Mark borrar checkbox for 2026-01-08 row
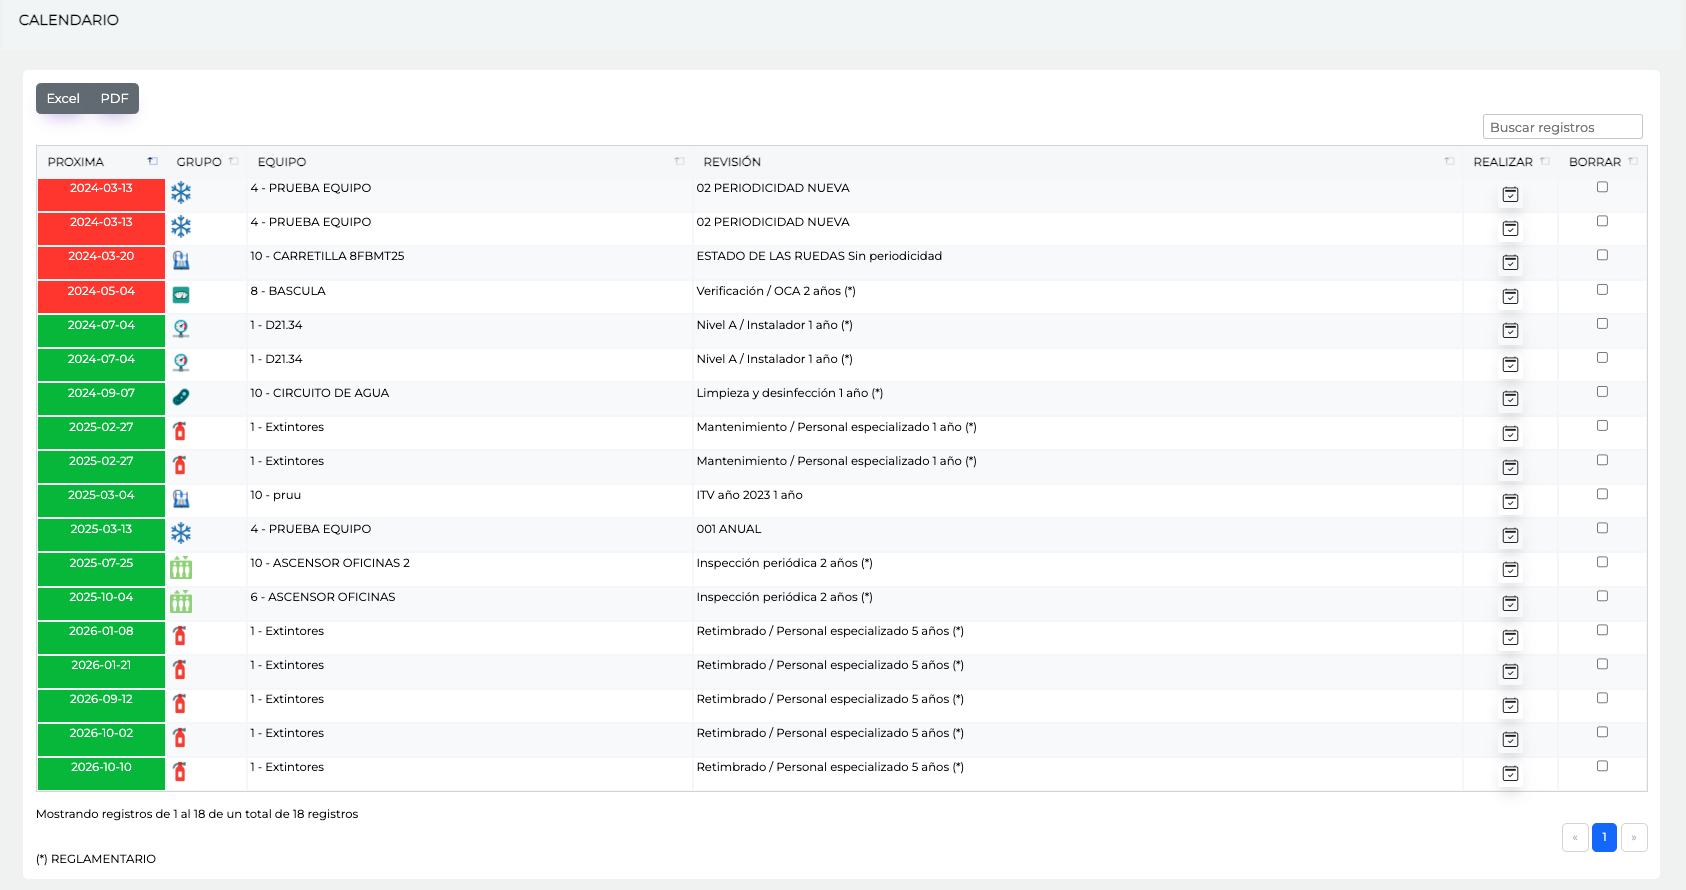The image size is (1686, 890). [x=1602, y=630]
